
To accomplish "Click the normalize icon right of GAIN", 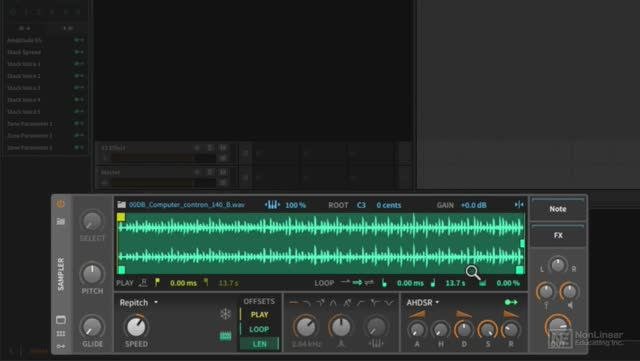I will [519, 204].
